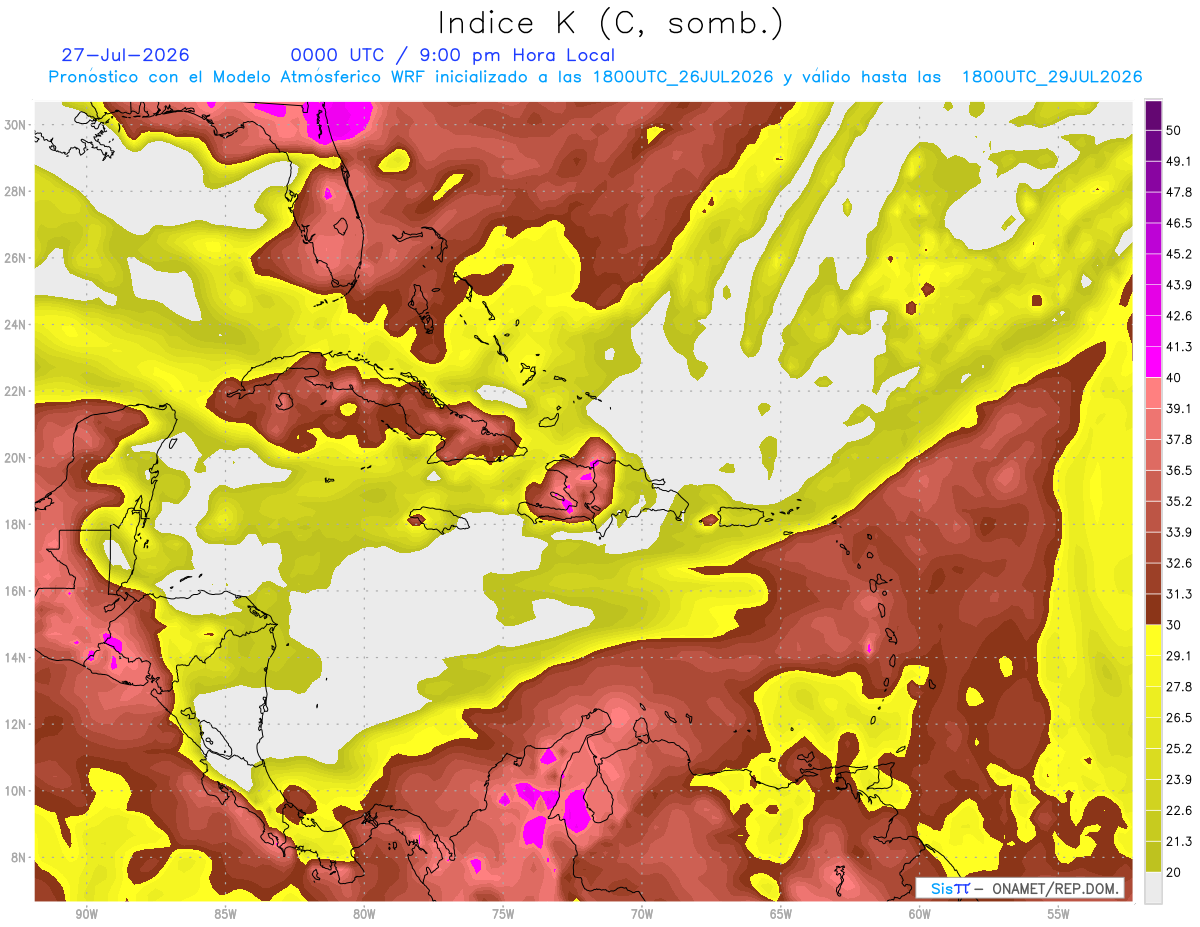Click the legend value '32.6'
The image size is (1200, 927).
pyautogui.click(x=1179, y=563)
